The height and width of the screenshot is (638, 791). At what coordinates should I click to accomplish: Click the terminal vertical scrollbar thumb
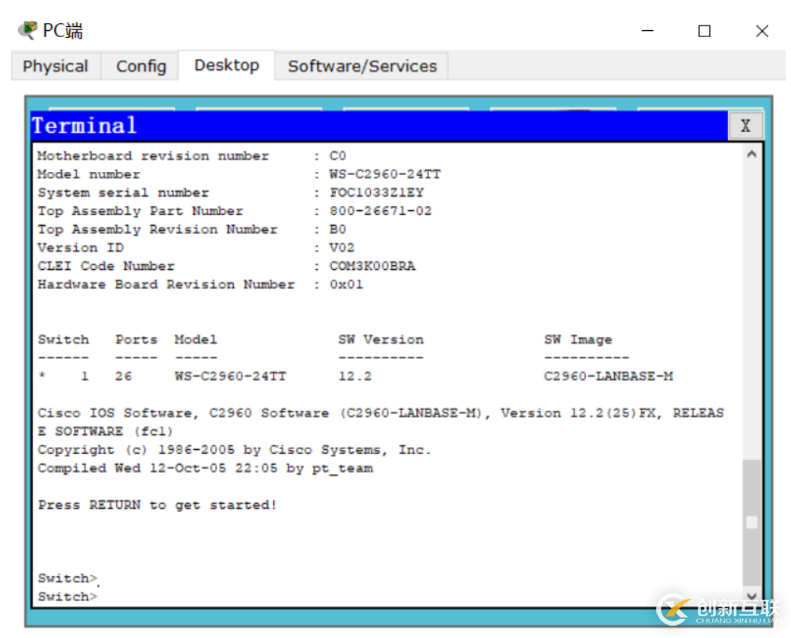(751, 522)
